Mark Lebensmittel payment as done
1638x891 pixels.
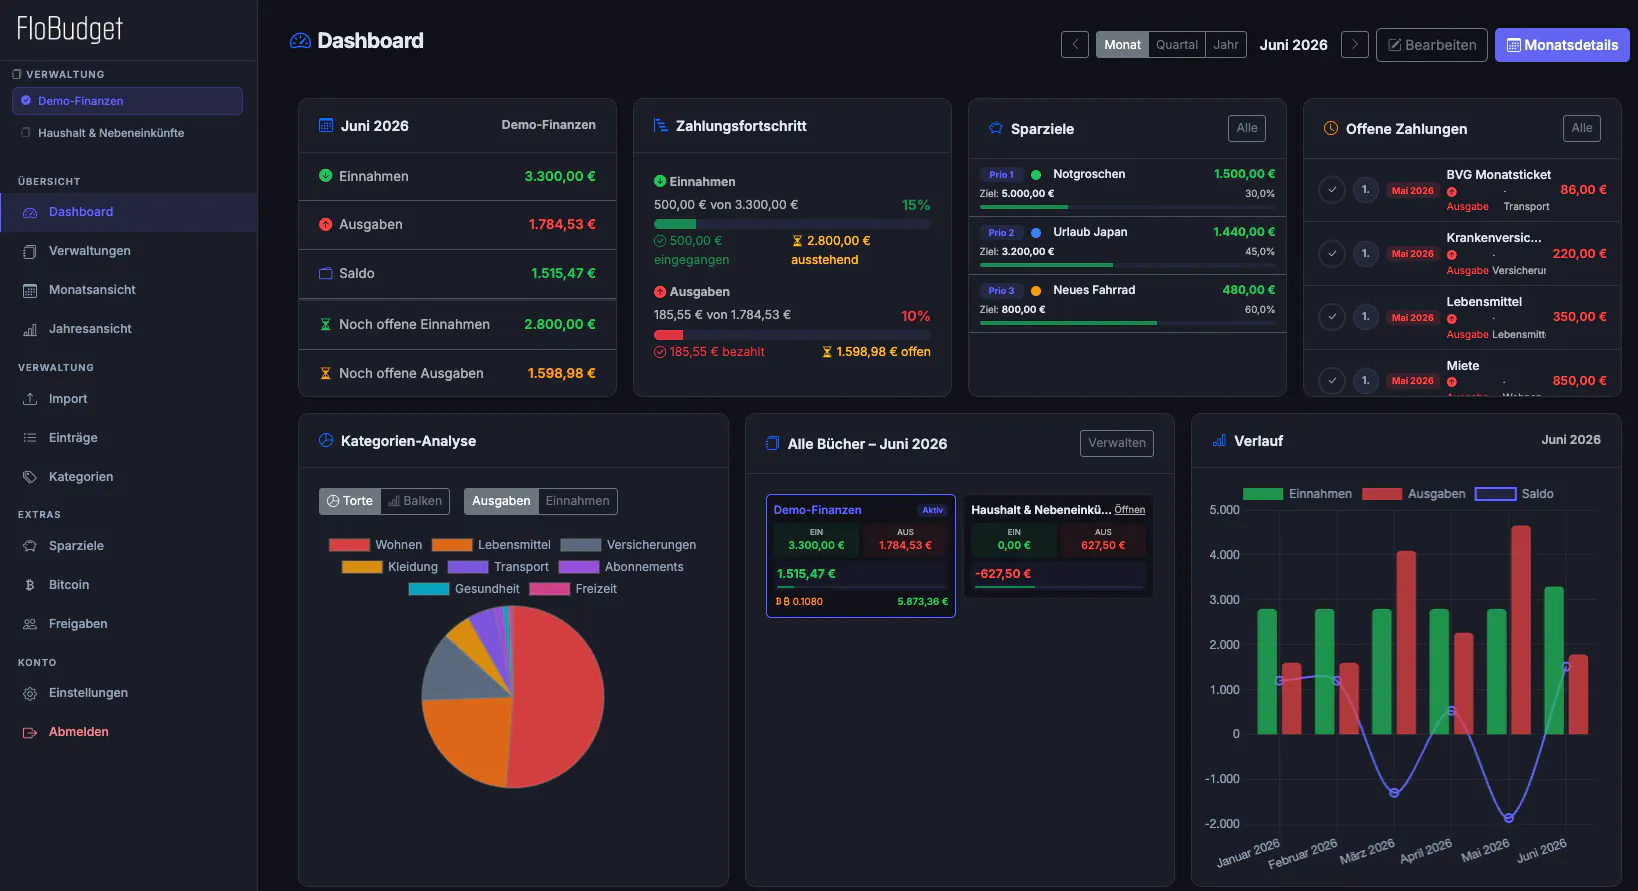point(1332,317)
